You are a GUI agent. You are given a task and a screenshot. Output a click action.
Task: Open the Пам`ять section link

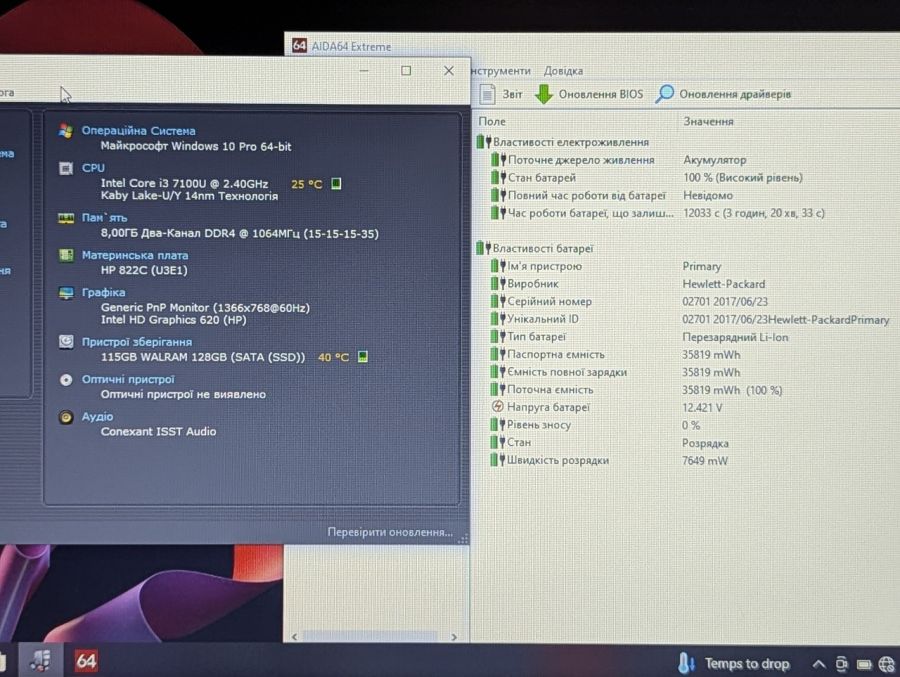(x=104, y=218)
